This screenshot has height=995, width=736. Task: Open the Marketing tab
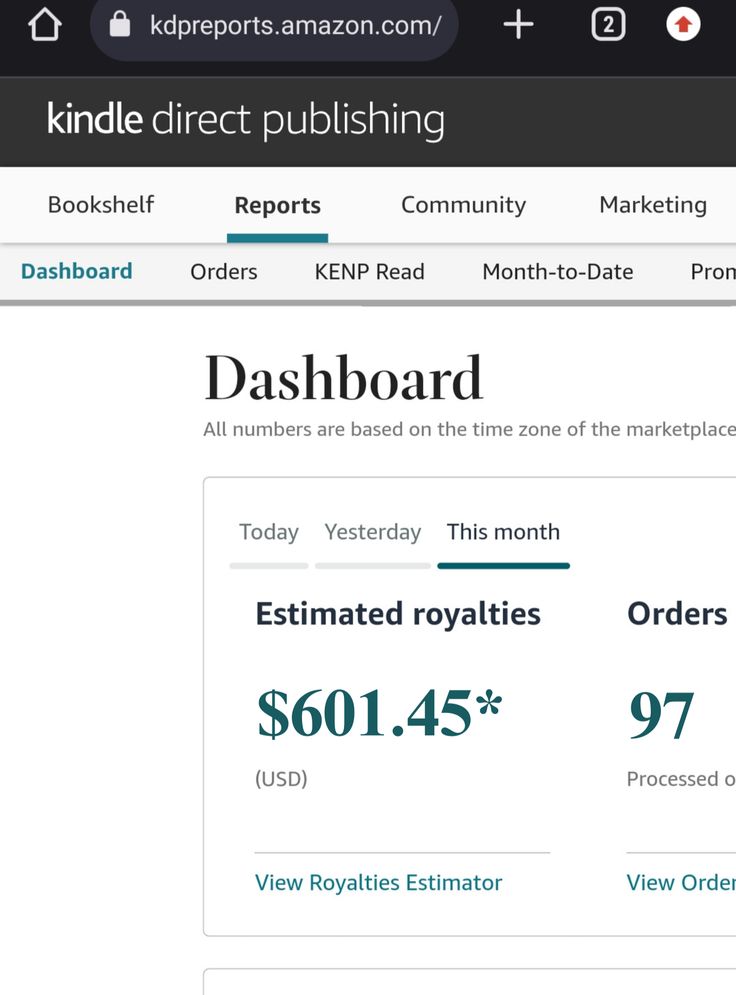[x=652, y=205]
